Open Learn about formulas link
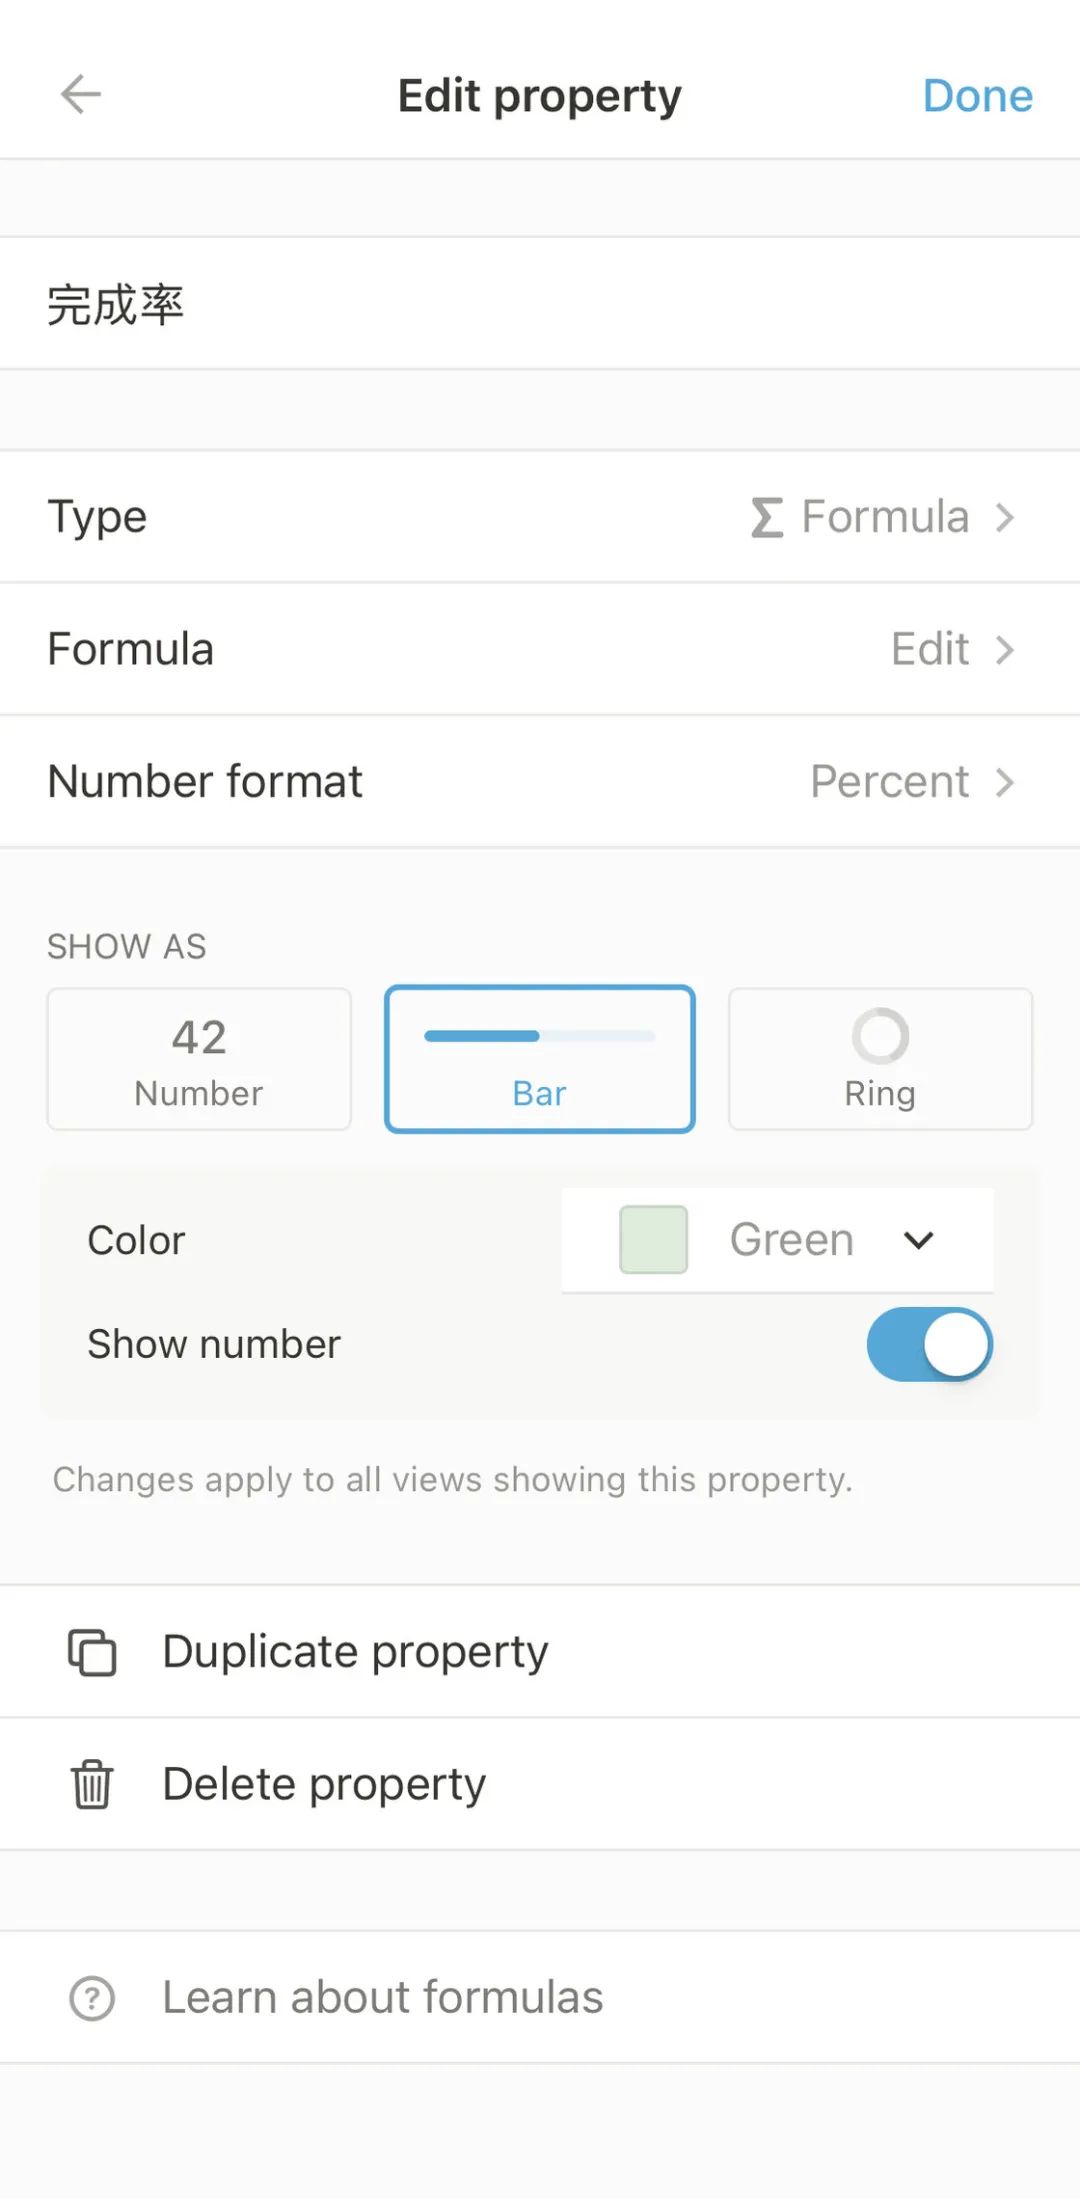The height and width of the screenshot is (2199, 1080). 382,1998
